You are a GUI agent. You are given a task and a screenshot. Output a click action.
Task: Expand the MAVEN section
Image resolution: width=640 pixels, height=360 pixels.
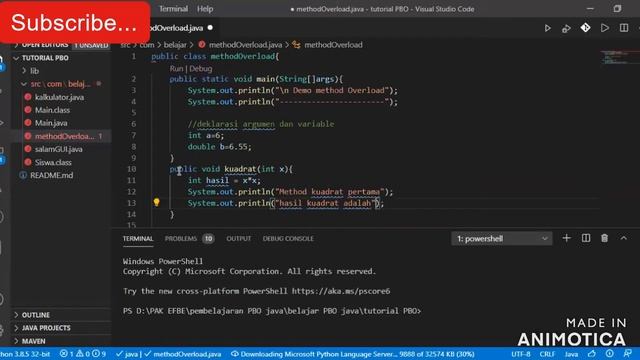61,341
